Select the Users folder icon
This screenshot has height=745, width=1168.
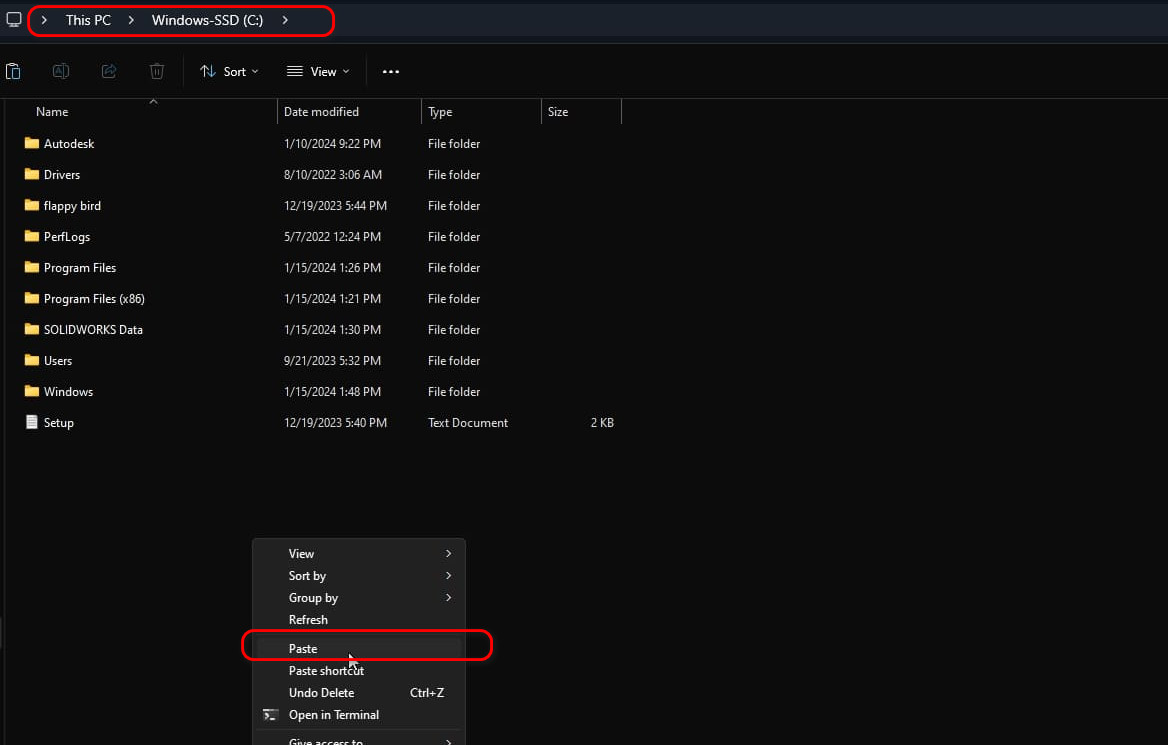click(31, 361)
